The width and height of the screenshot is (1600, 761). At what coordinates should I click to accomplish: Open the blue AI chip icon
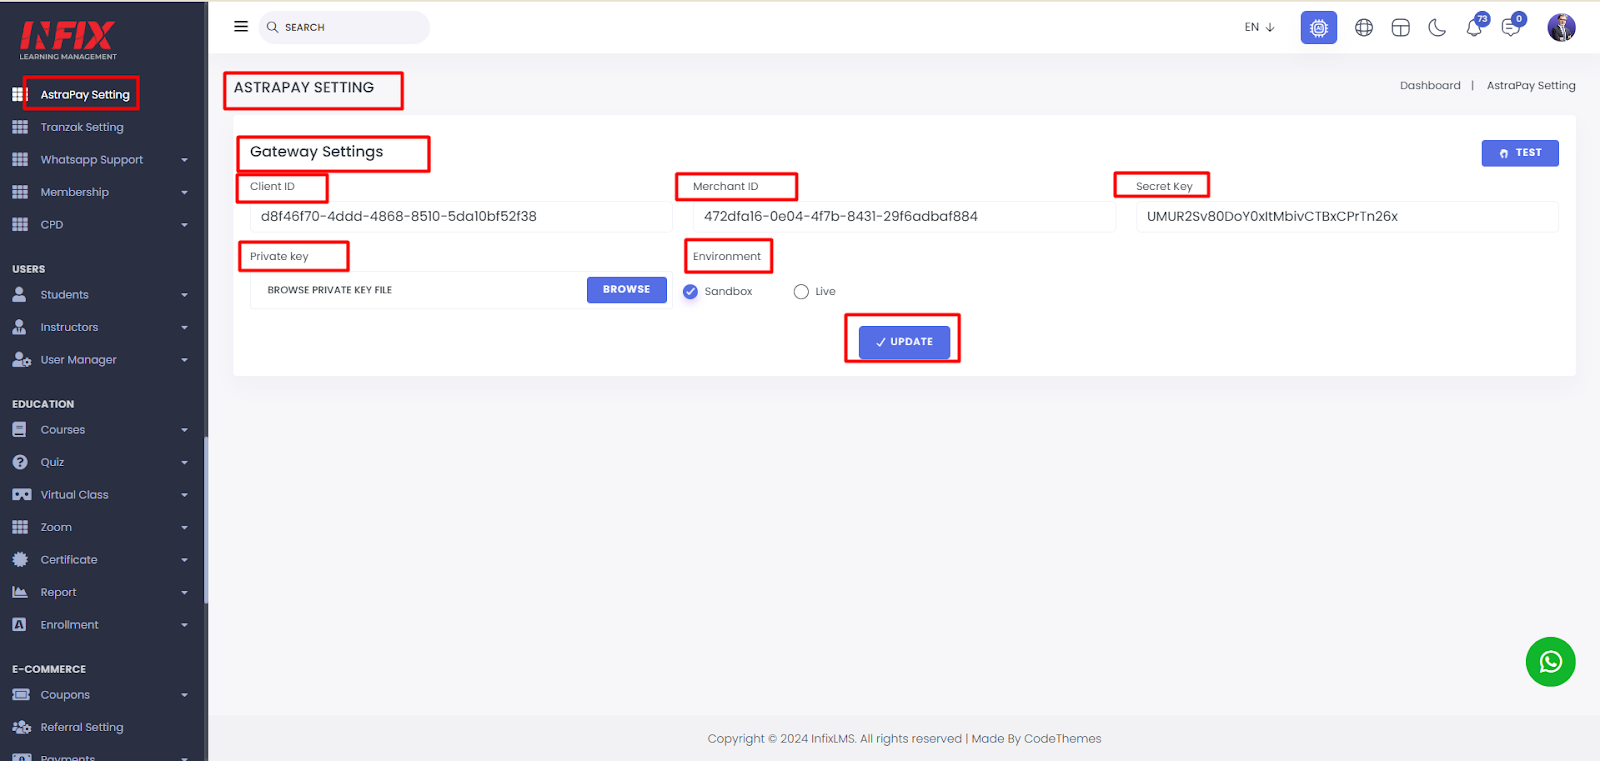point(1319,28)
